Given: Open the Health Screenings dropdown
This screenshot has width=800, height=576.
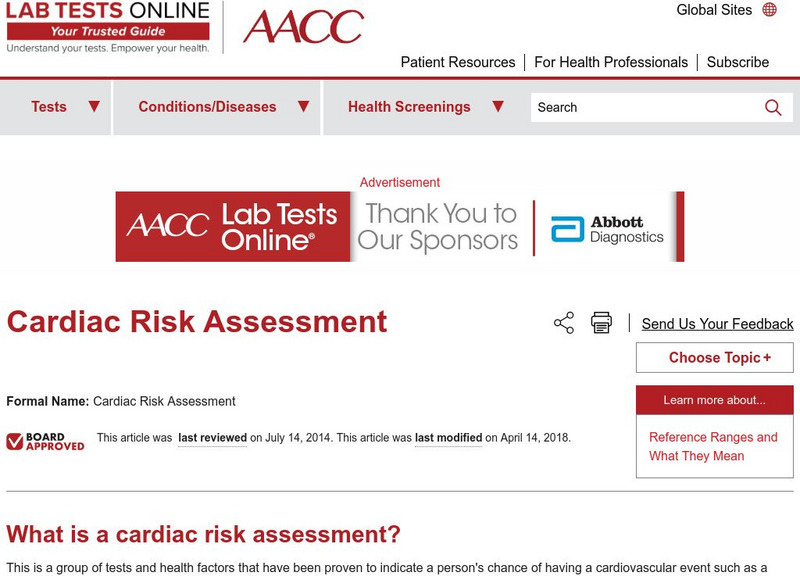Looking at the screenshot, I should coord(420,106).
